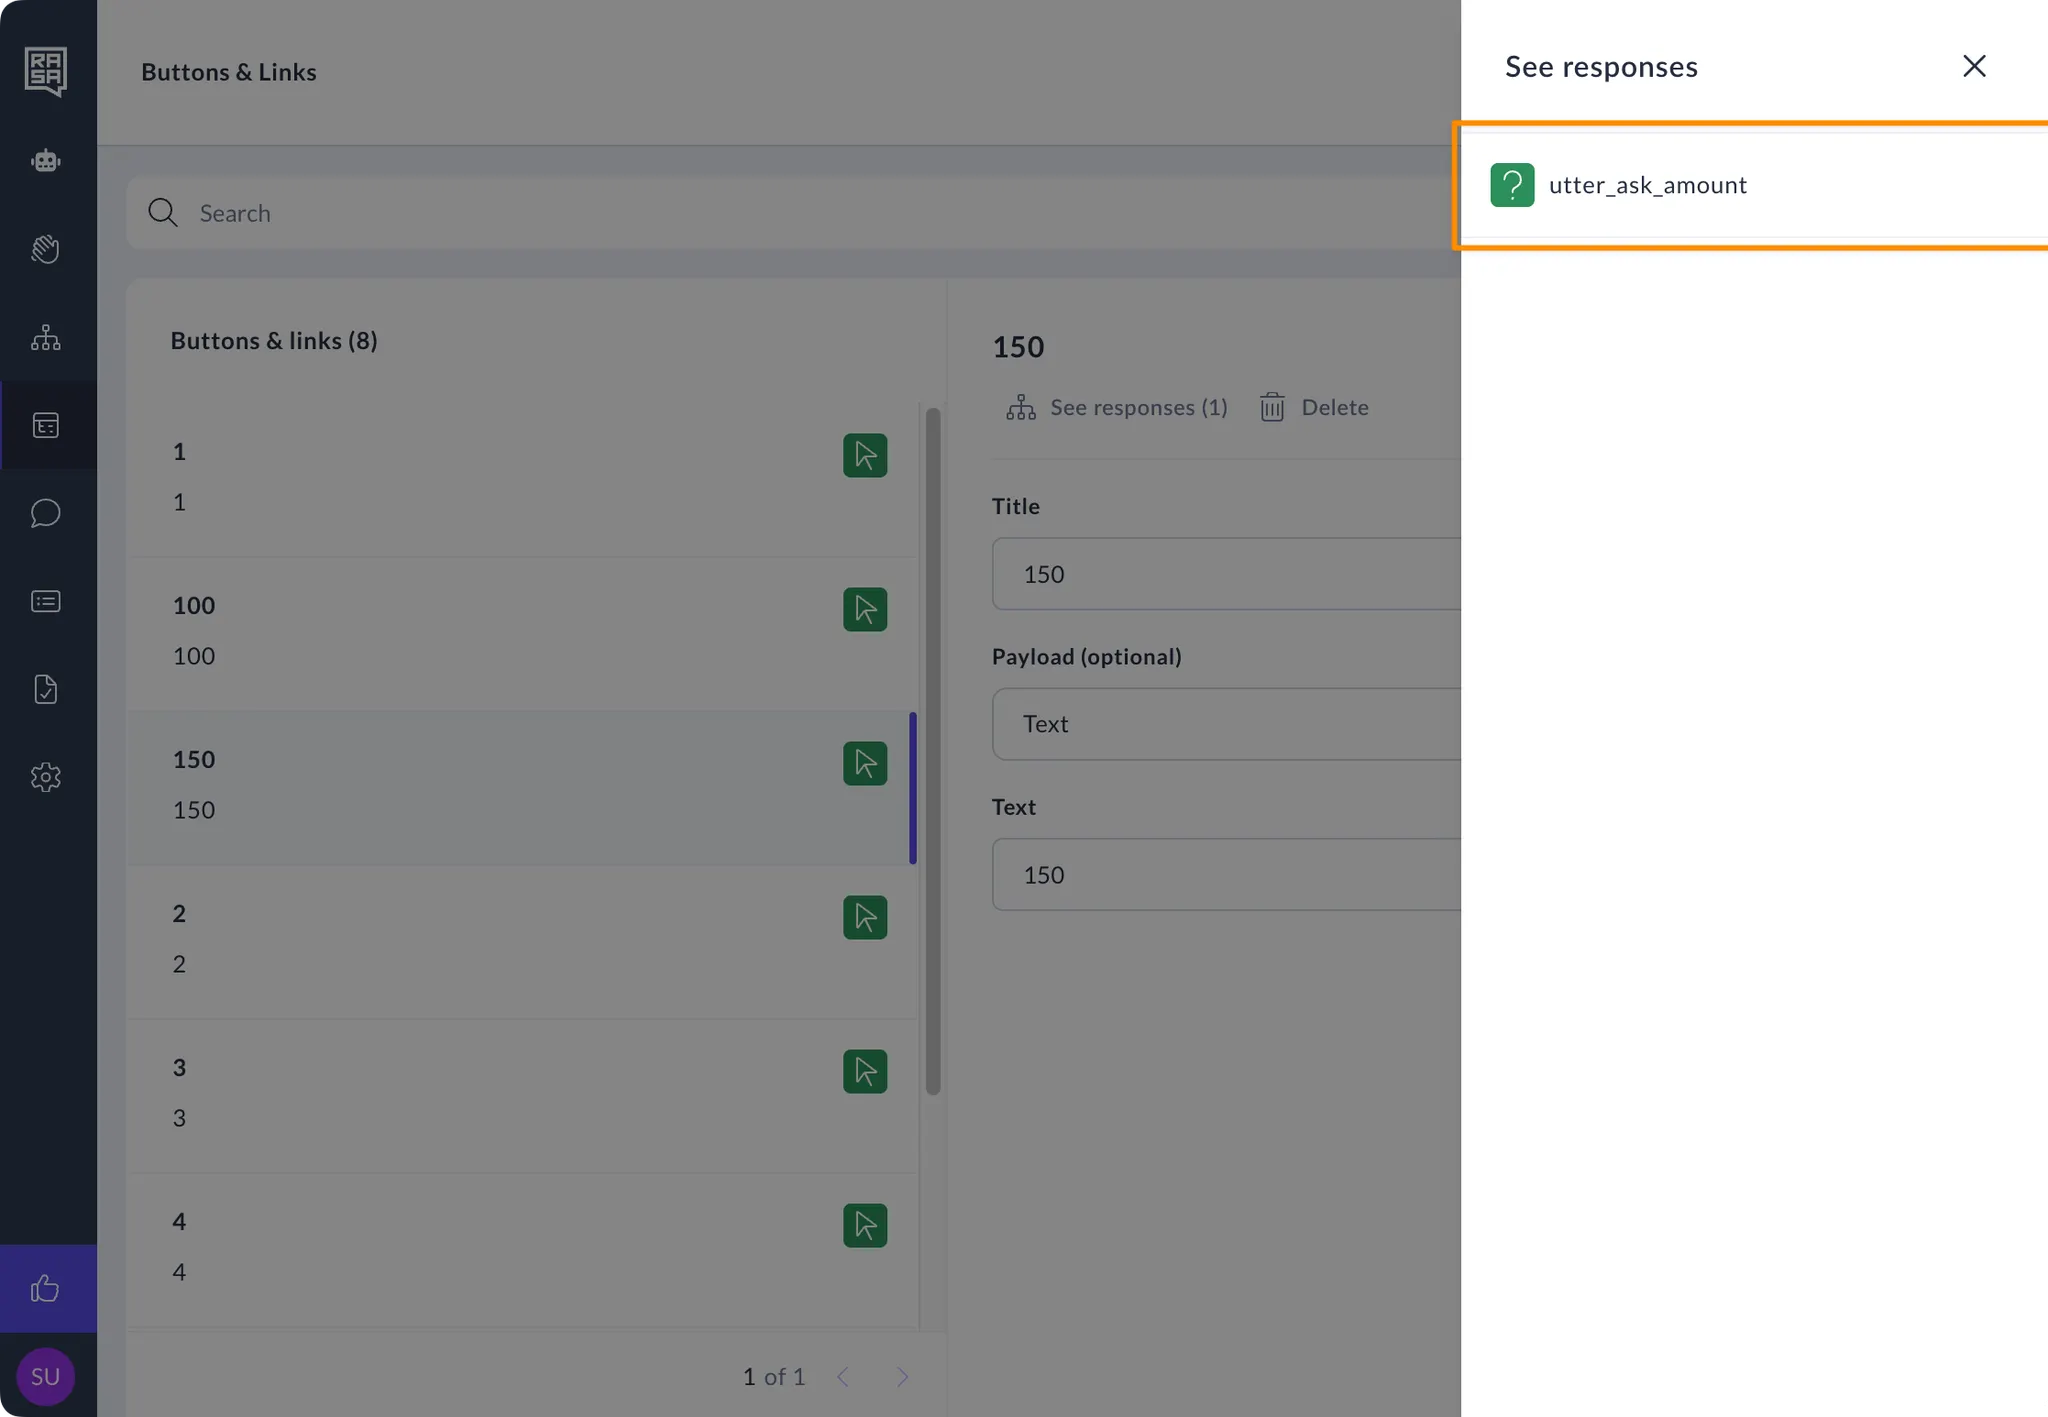The image size is (2048, 1417).
Task: Open the SU user avatar
Action: tap(46, 1376)
